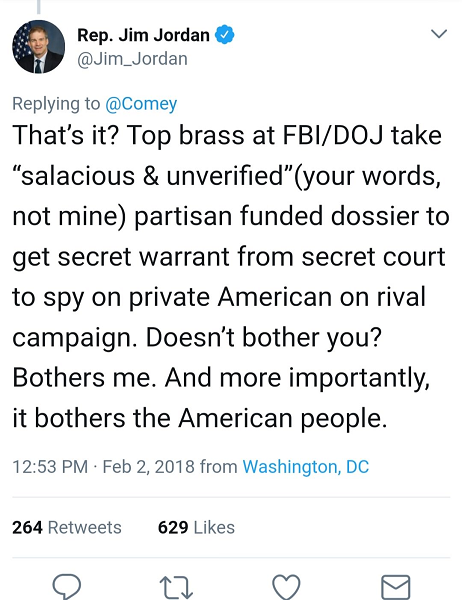The image size is (462, 600).
Task: Tap the reply speech bubble icon
Action: coord(67,586)
